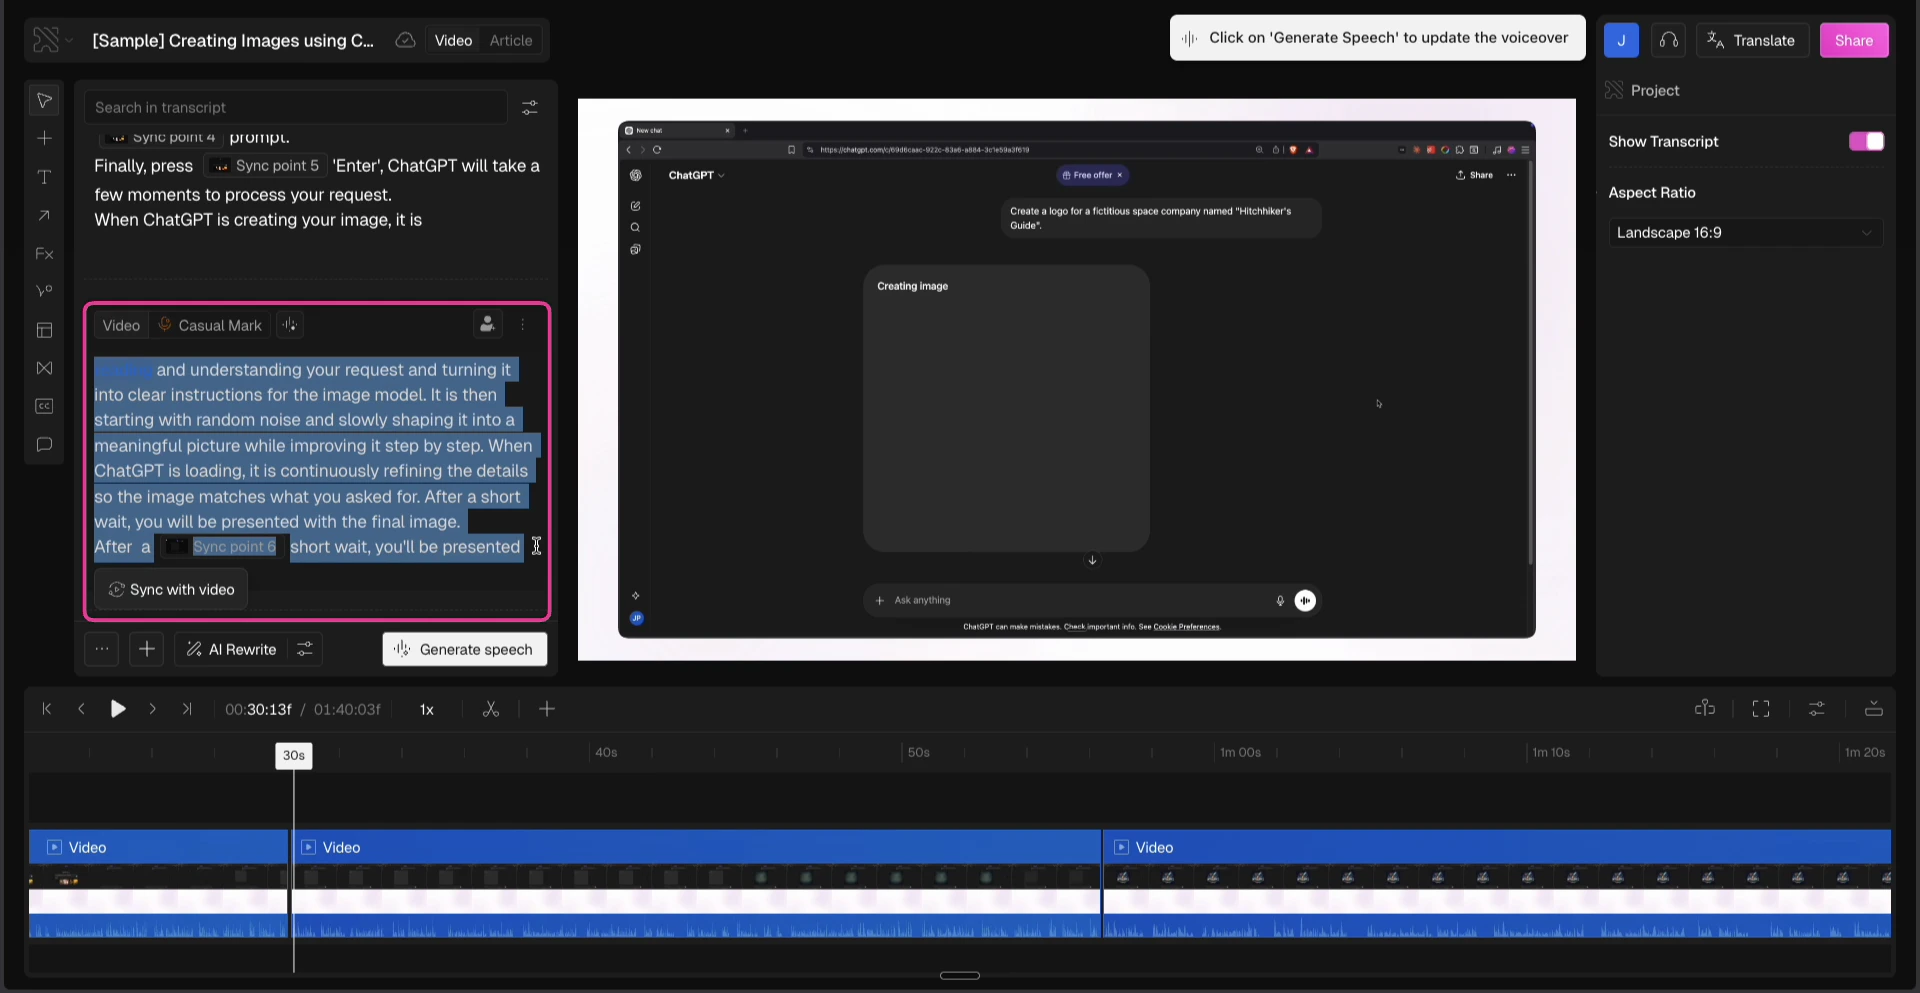Viewport: 1920px width, 993px height.
Task: Change the 1x playback speed
Action: click(x=427, y=709)
